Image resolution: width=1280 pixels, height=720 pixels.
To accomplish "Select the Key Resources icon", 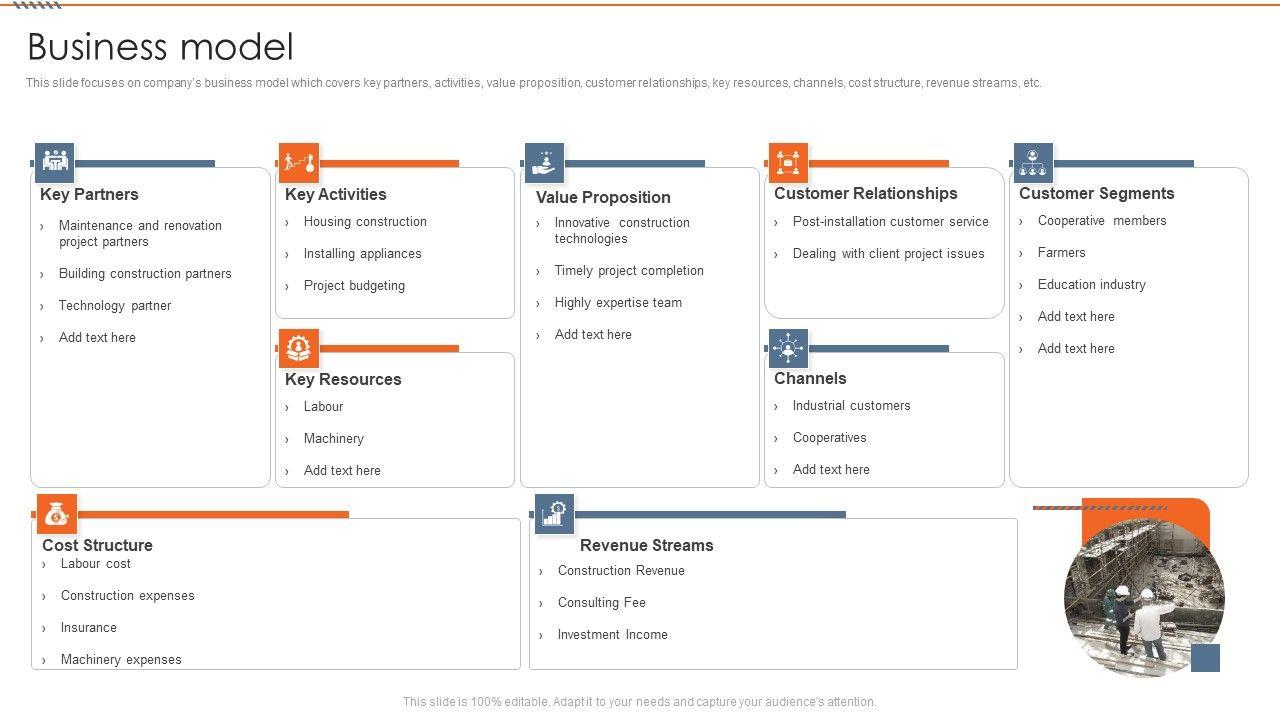I will (298, 348).
